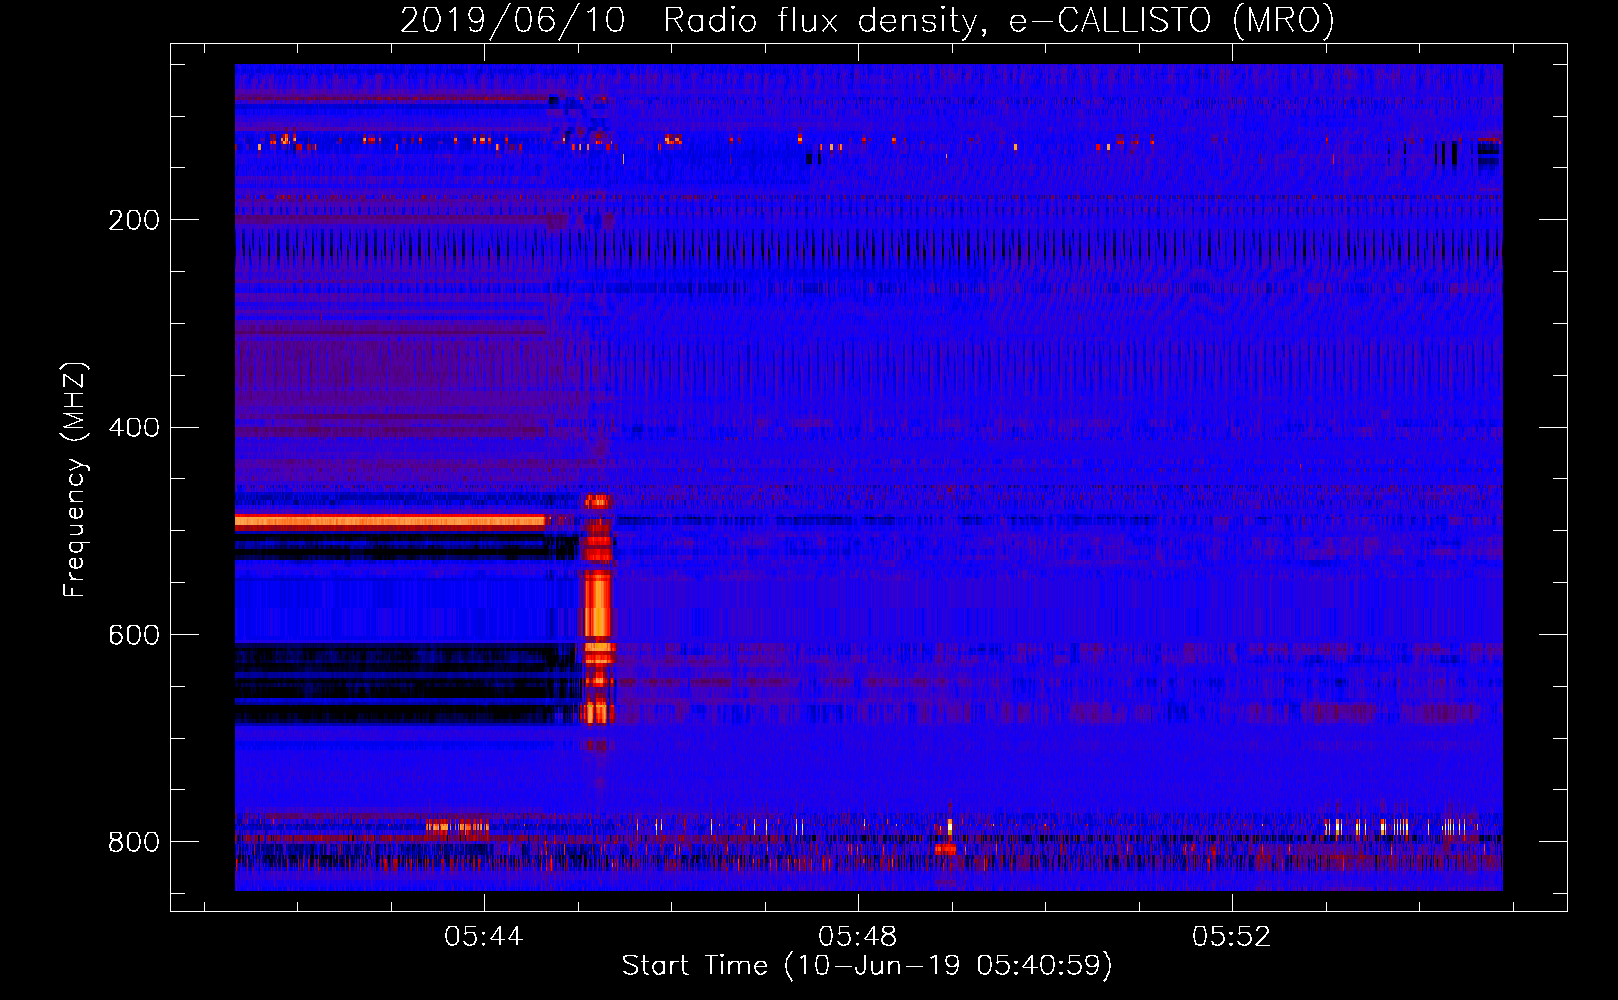This screenshot has height=1000, width=1618.
Task: Click the bright vertical burst near 600 MHz
Action: pyautogui.click(x=597, y=608)
